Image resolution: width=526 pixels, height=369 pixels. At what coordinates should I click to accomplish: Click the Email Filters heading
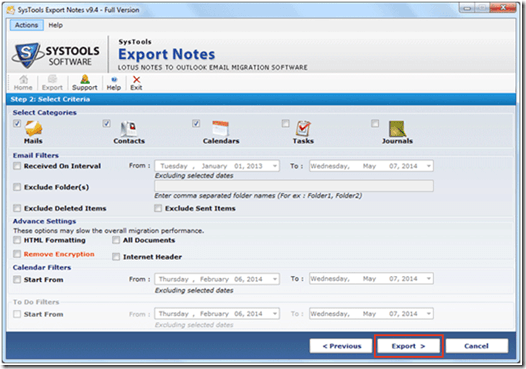pyautogui.click(x=36, y=156)
